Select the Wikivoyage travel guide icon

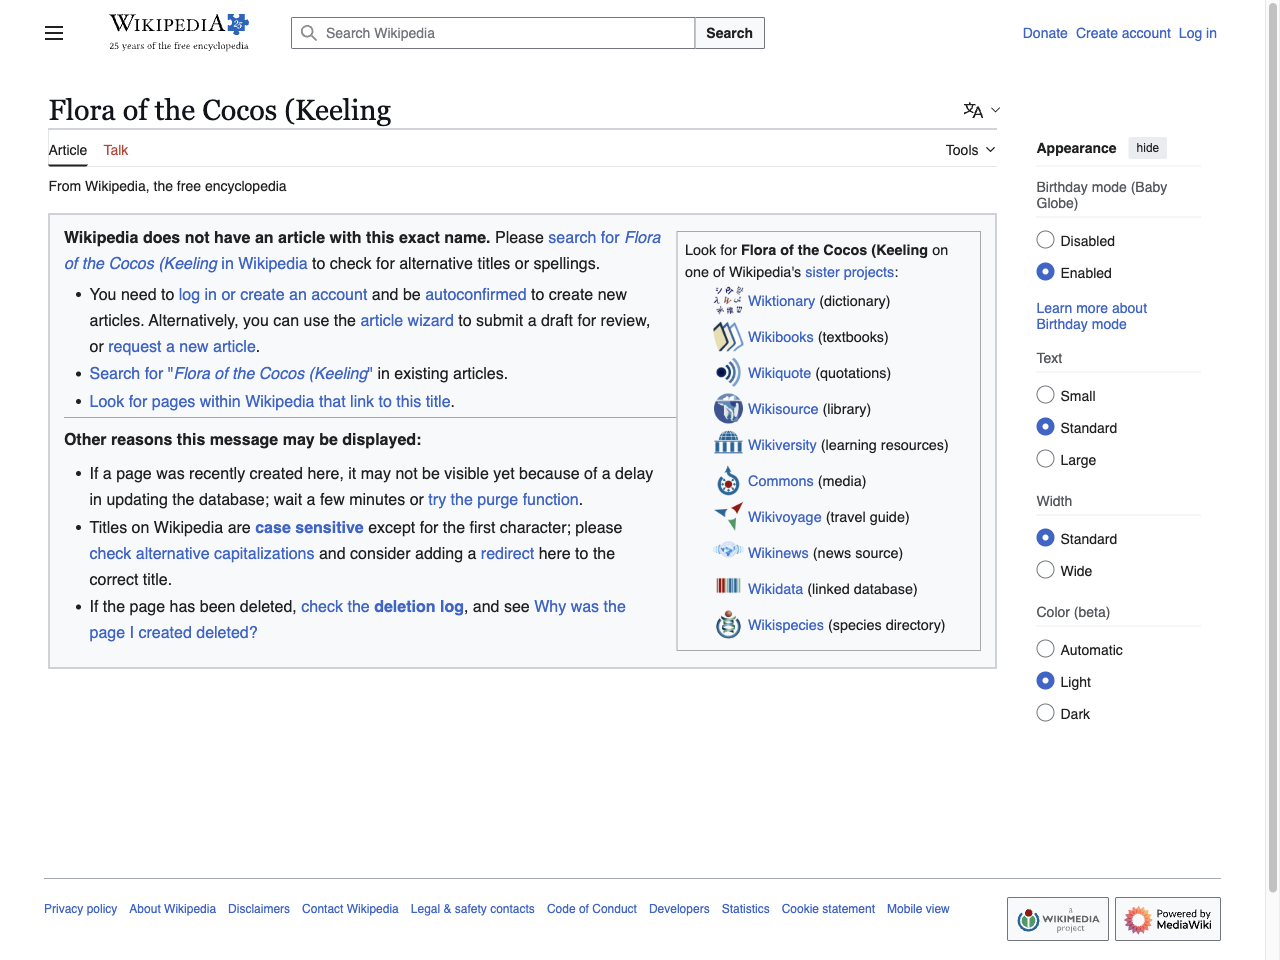point(727,516)
